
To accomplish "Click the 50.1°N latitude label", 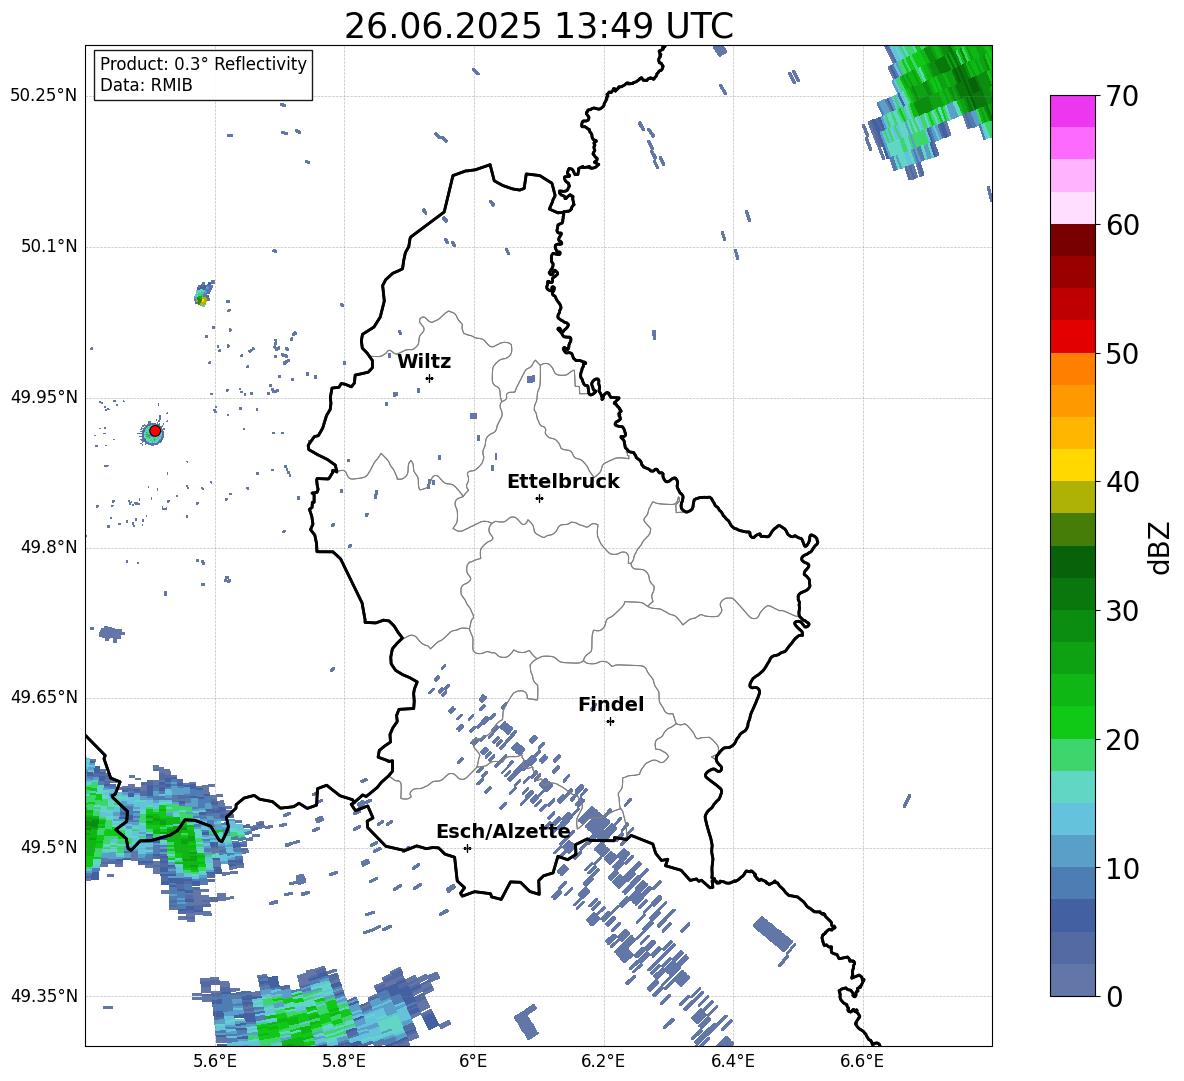I will [48, 246].
